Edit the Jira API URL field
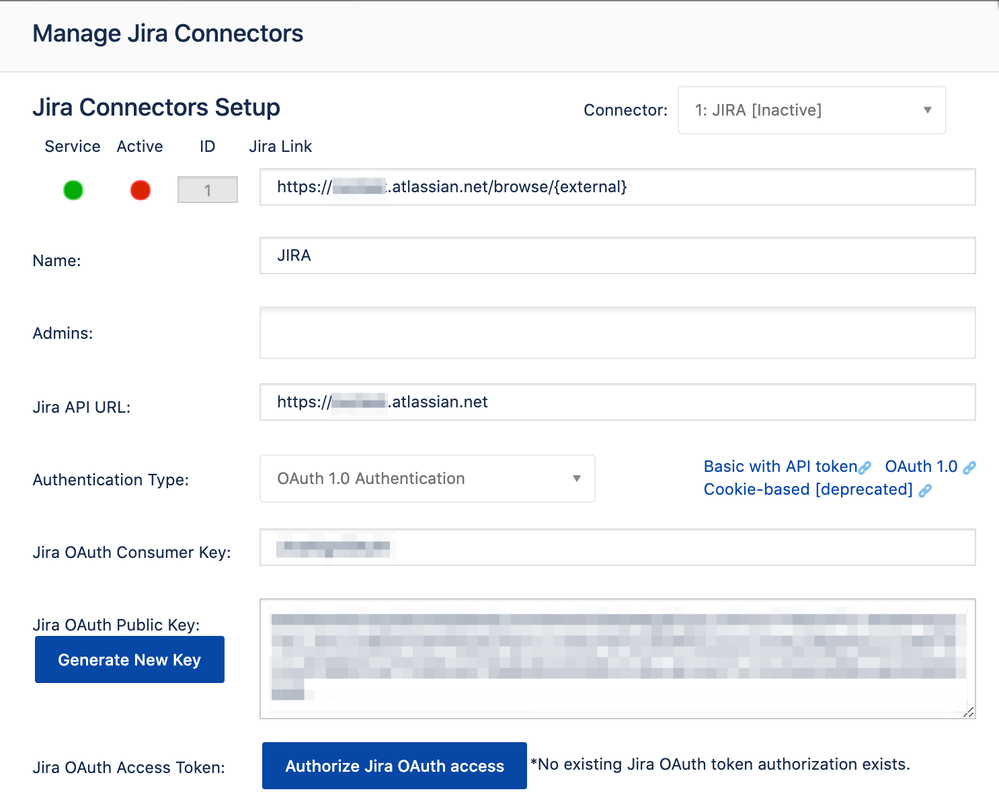999x808 pixels. tap(617, 402)
